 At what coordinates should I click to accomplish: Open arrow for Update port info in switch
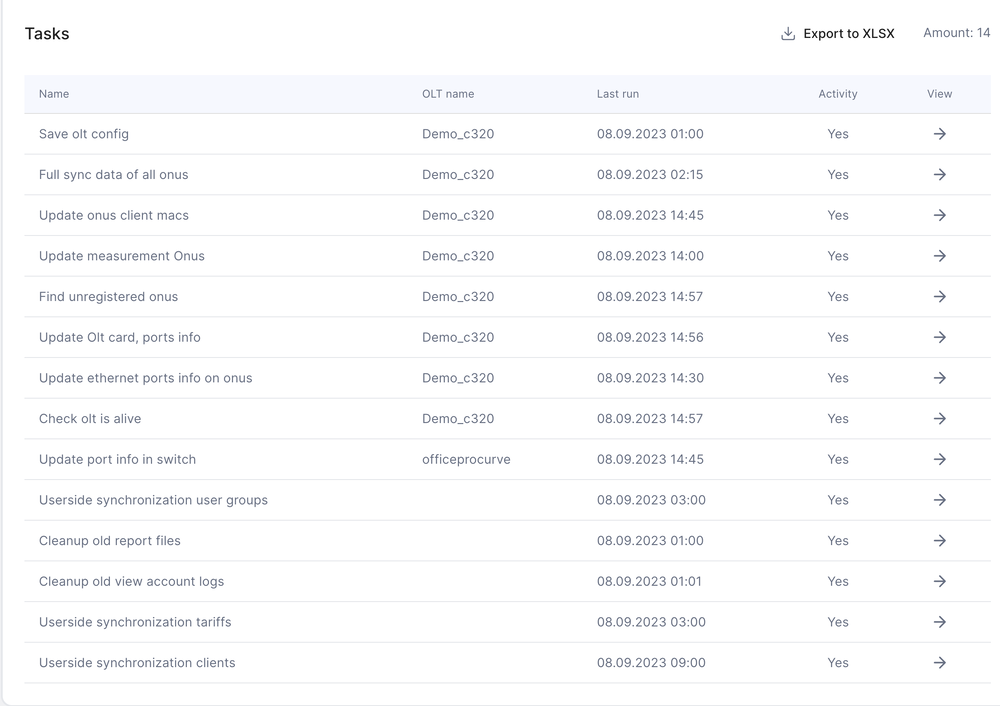(x=939, y=460)
